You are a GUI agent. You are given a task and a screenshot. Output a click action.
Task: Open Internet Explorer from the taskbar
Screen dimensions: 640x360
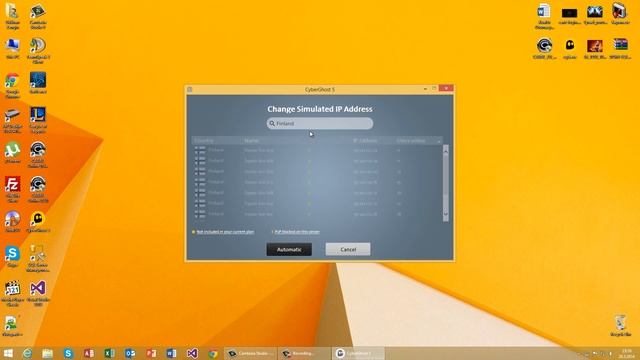point(27,353)
